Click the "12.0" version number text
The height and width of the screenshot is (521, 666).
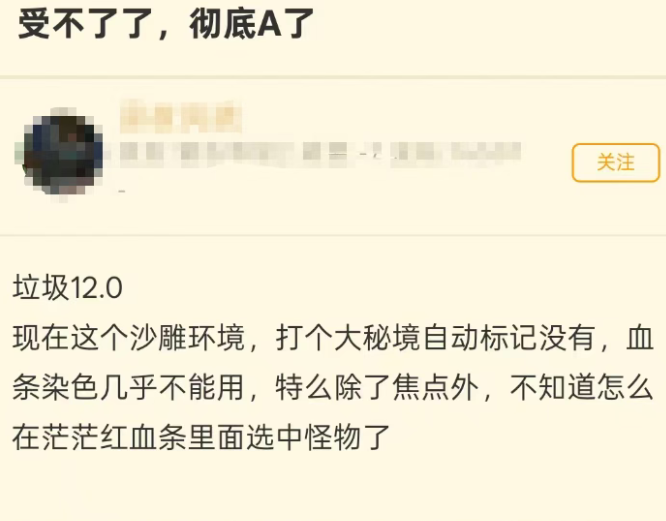(x=96, y=288)
